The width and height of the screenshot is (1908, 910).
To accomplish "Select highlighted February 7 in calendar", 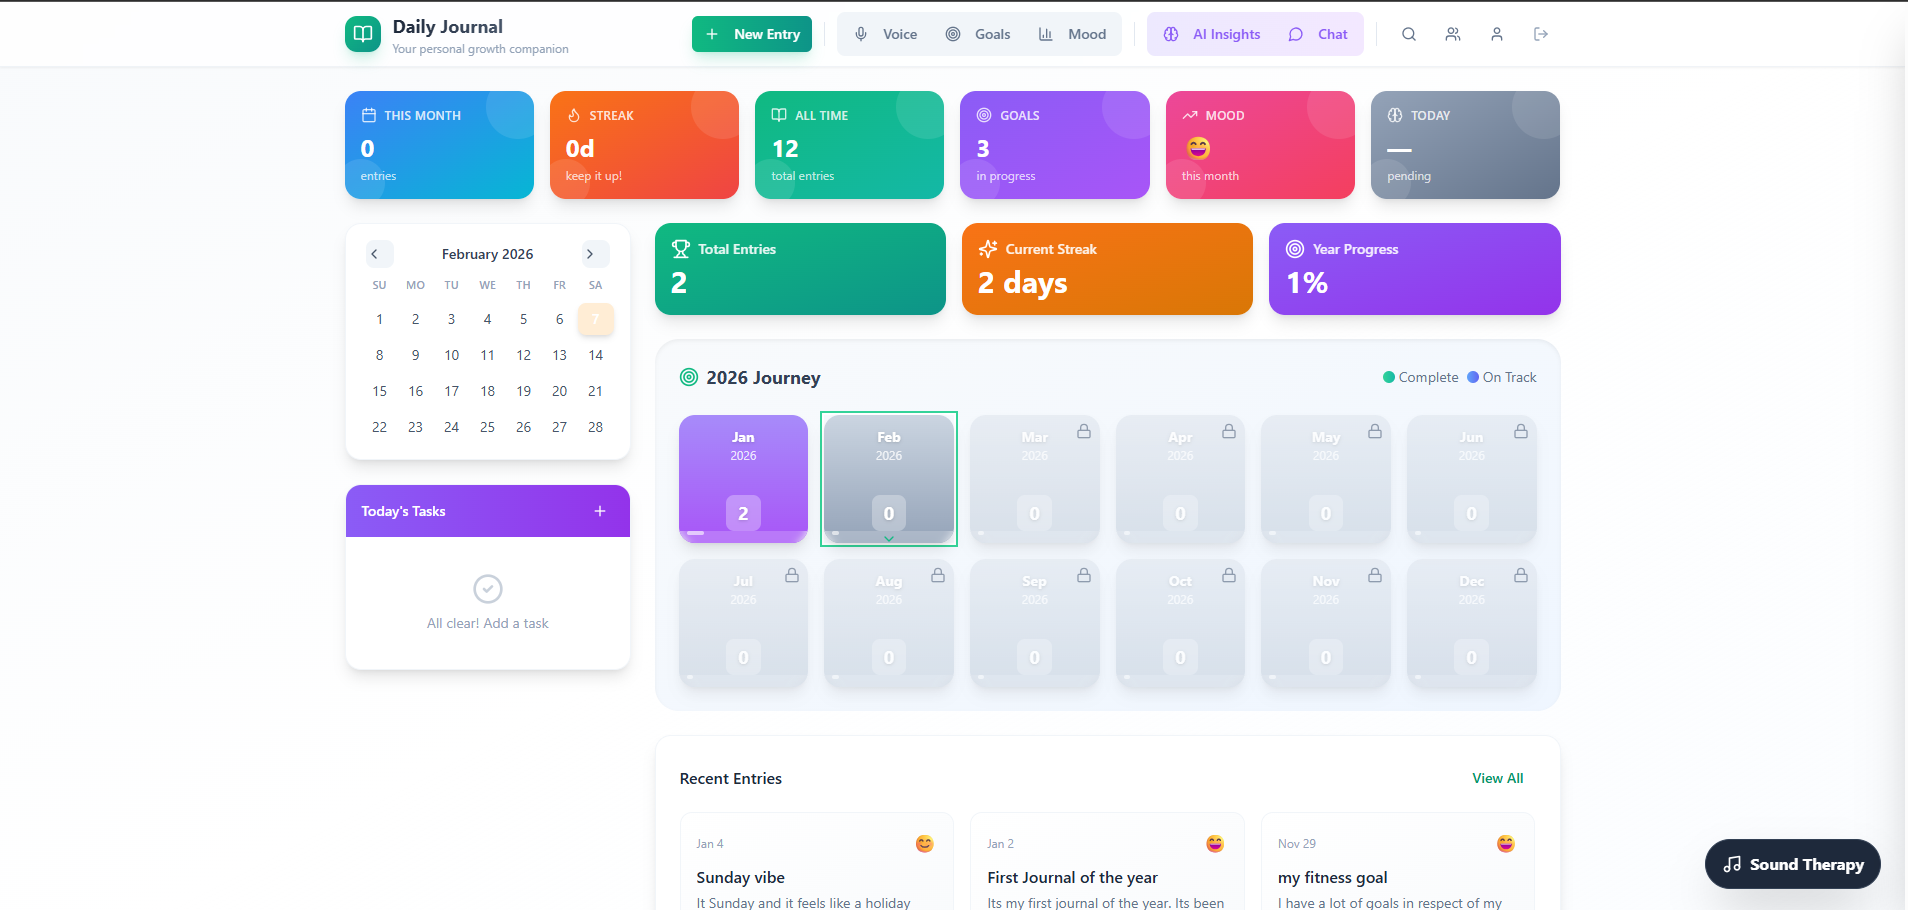I will pyautogui.click(x=596, y=319).
